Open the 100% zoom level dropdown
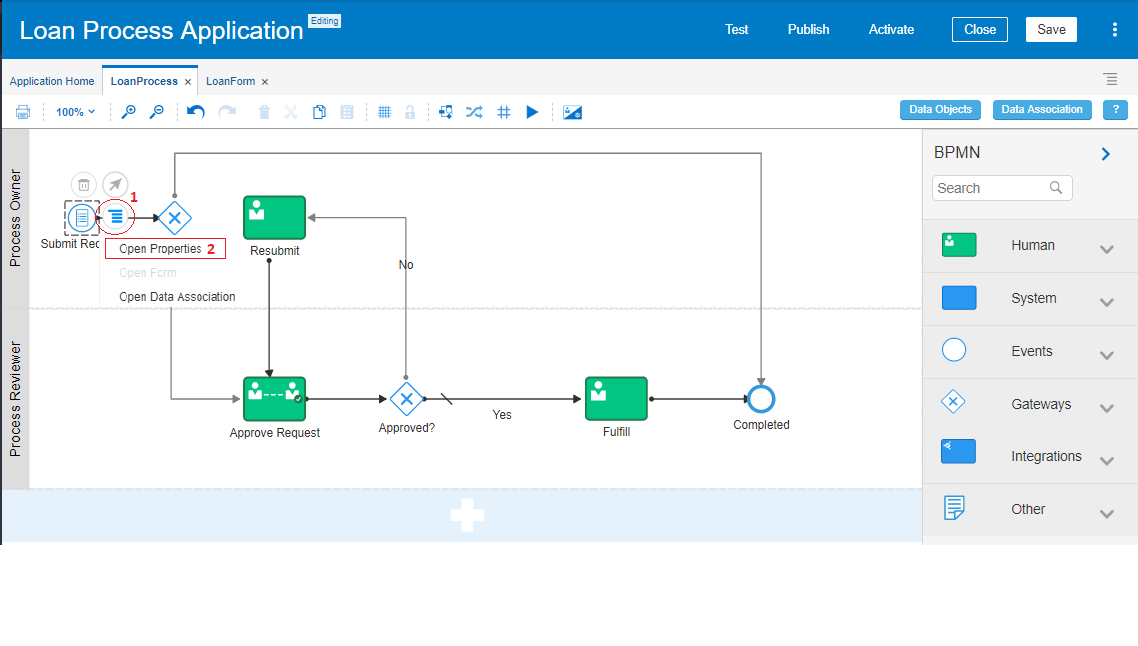This screenshot has height=646, width=1138. coord(75,112)
